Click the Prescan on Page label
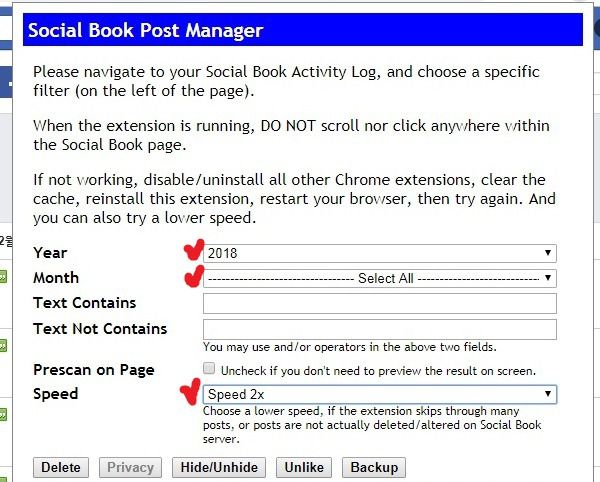The width and height of the screenshot is (600, 482). 94,370
